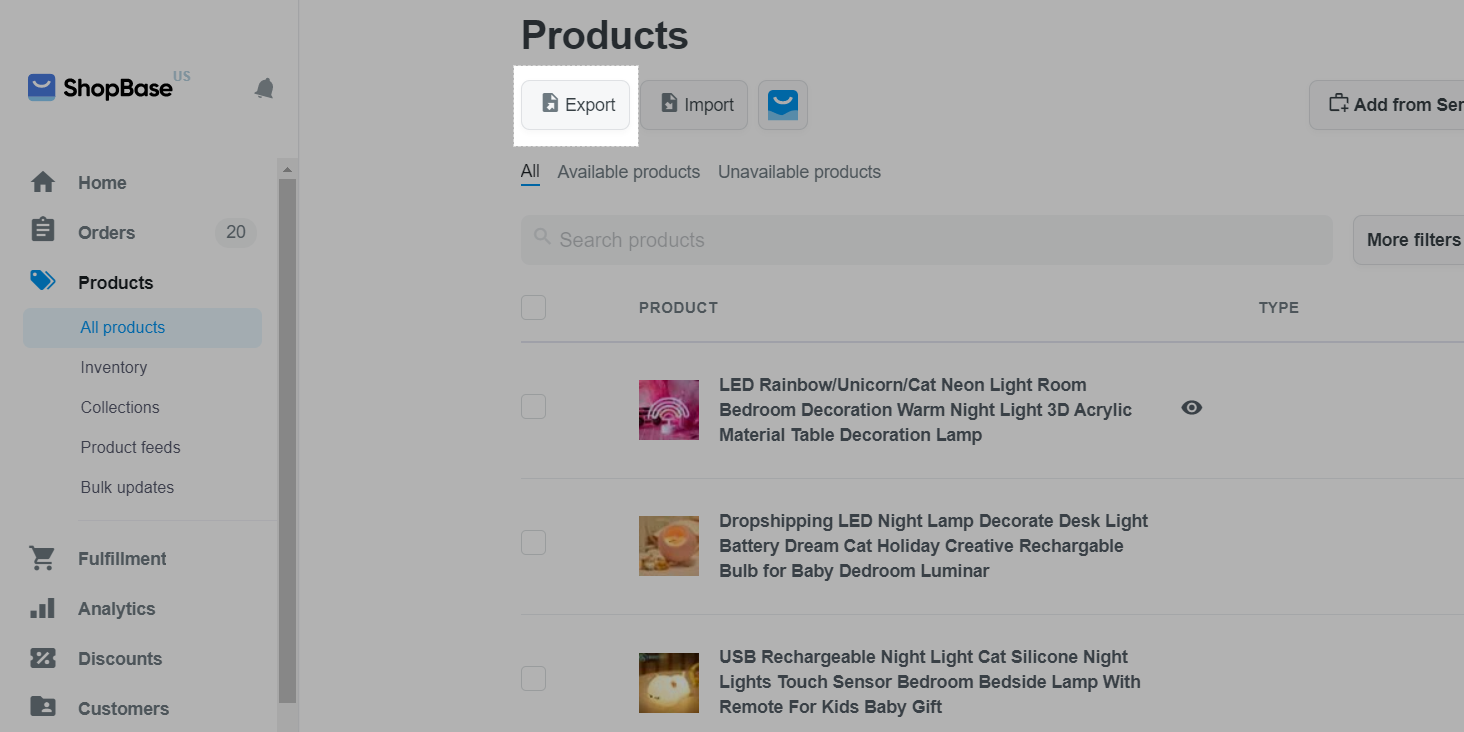1464x732 pixels.
Task: Select the Dropshipping LED Night Lamp checkbox
Action: [534, 543]
